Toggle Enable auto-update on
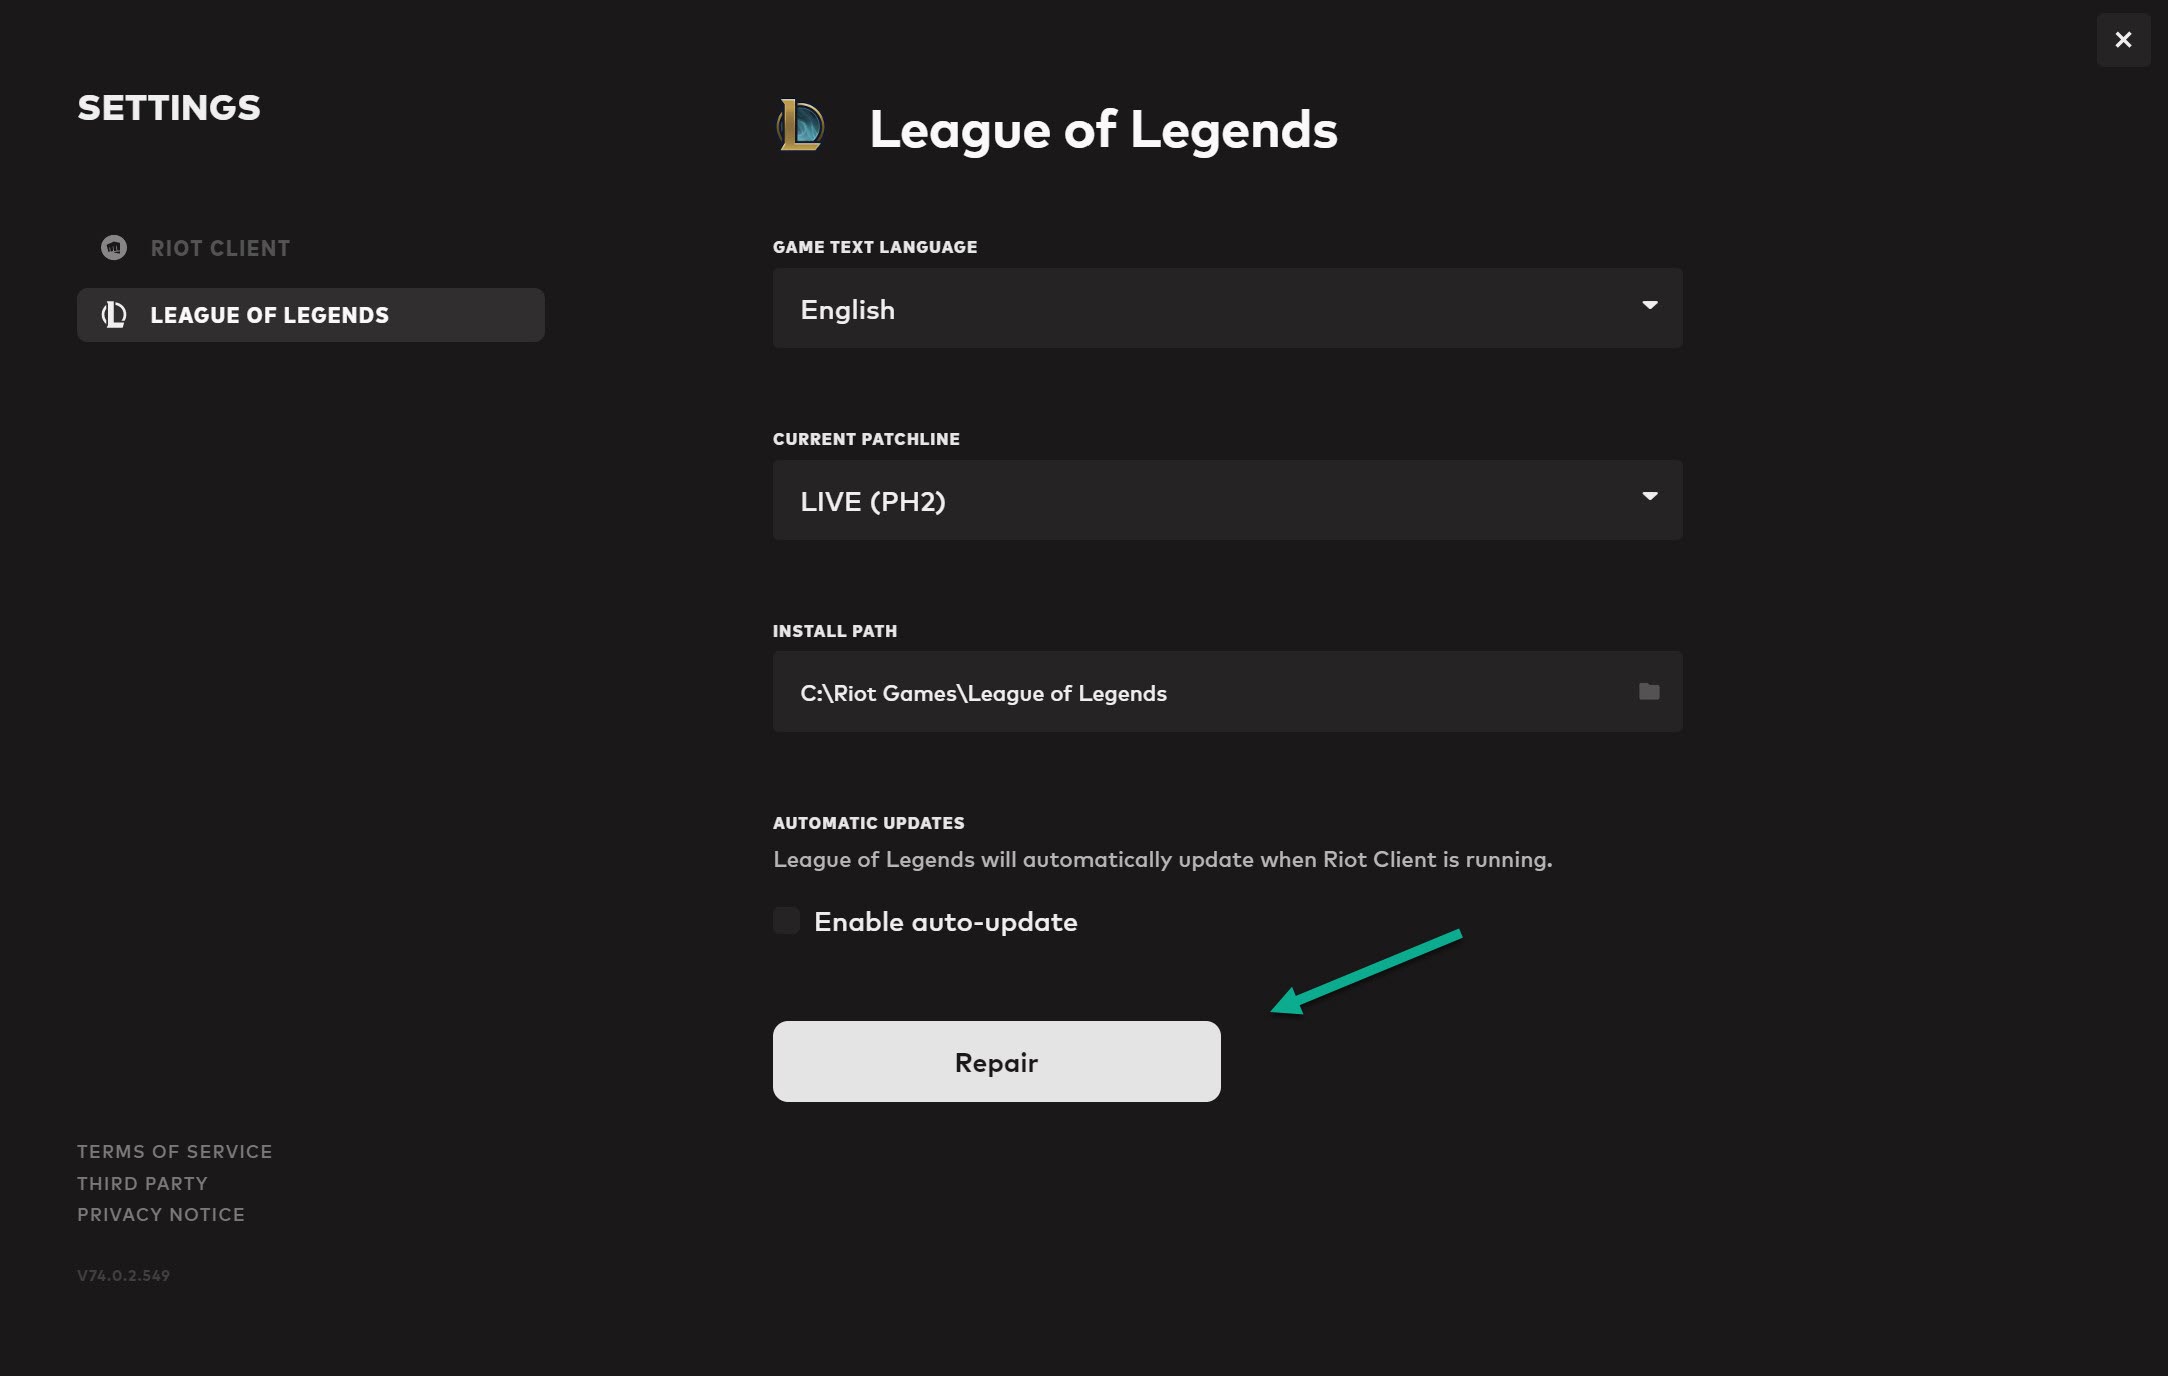This screenshot has height=1376, width=2168. pyautogui.click(x=785, y=919)
